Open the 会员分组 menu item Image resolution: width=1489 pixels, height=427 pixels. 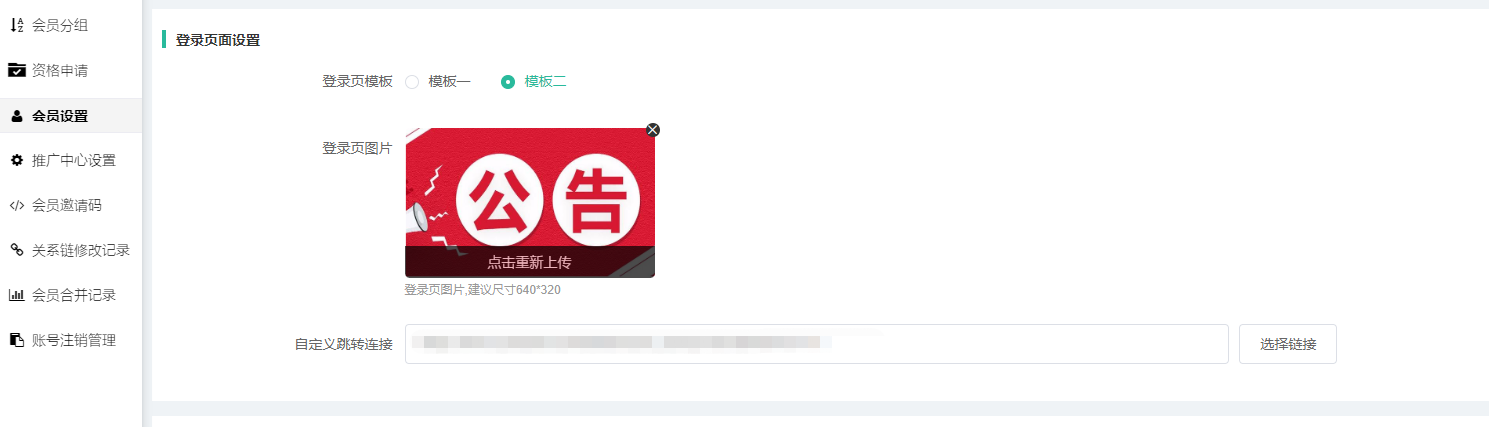[60, 25]
